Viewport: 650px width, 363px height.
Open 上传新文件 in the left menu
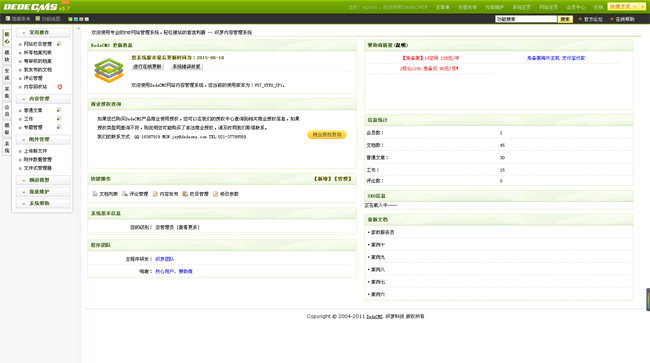pos(35,151)
